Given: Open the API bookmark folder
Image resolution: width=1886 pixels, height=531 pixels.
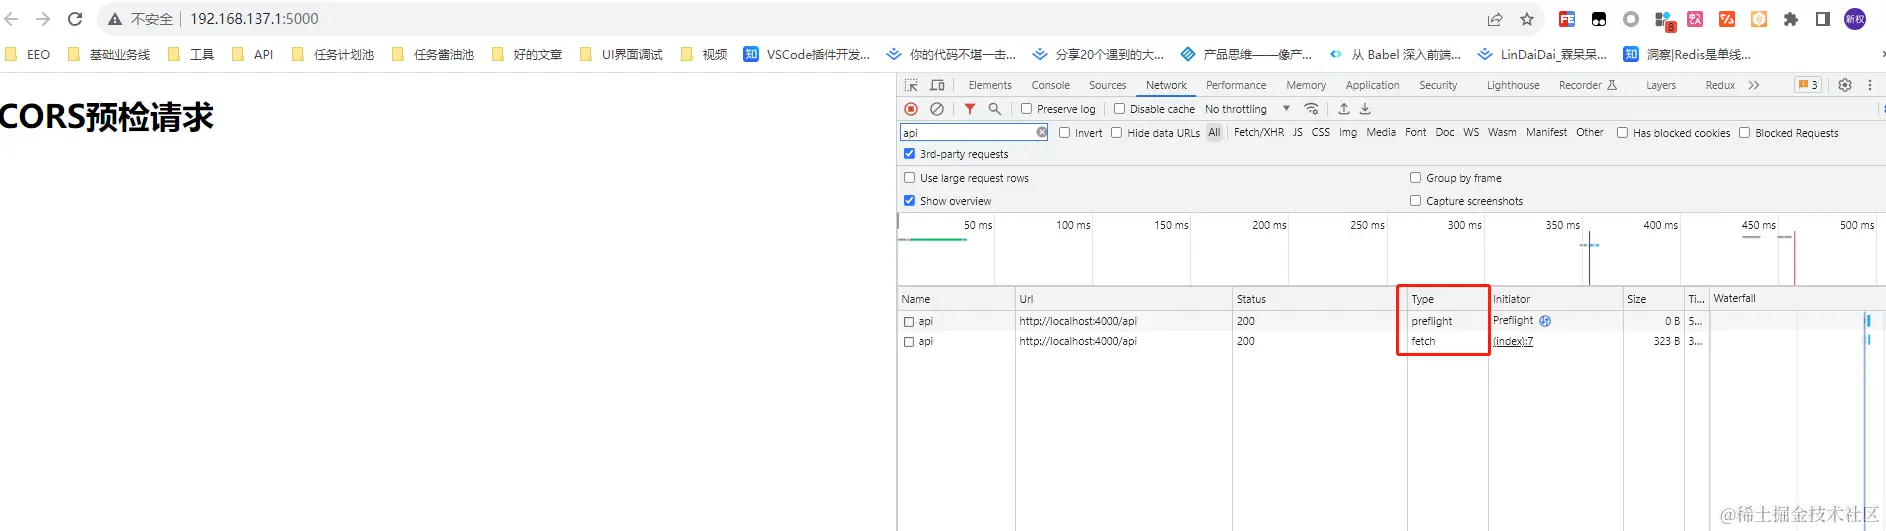Looking at the screenshot, I should (253, 54).
